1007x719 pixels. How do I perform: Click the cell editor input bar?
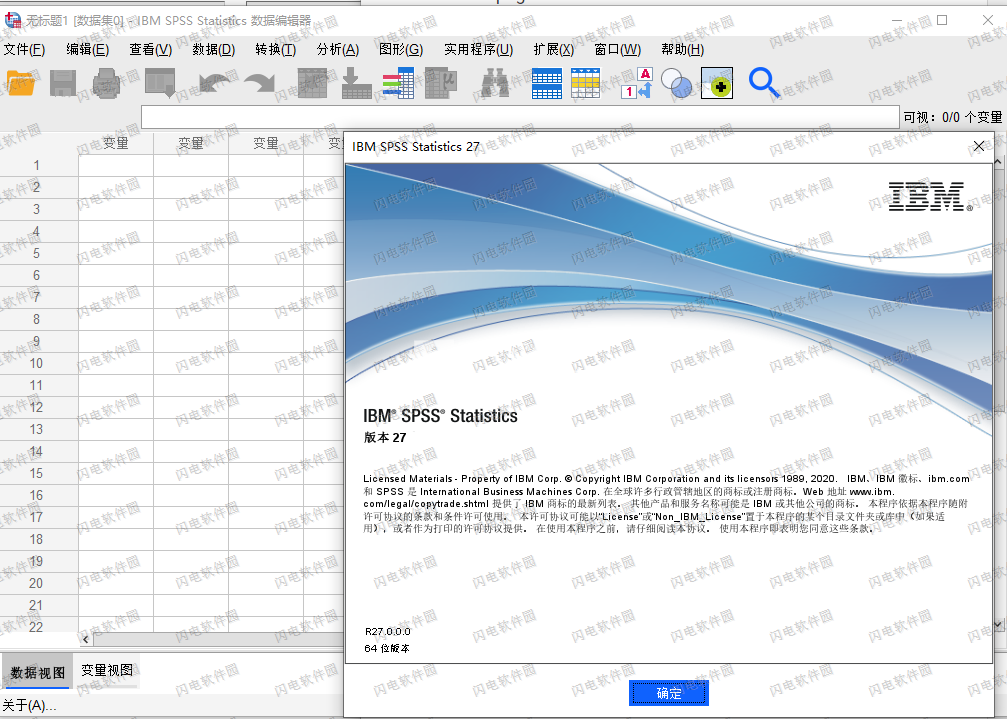[520, 117]
